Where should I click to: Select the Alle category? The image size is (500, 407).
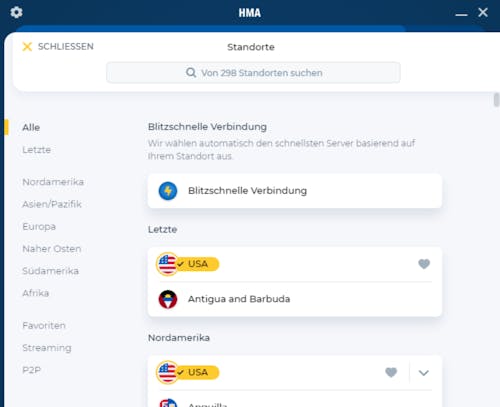31,127
